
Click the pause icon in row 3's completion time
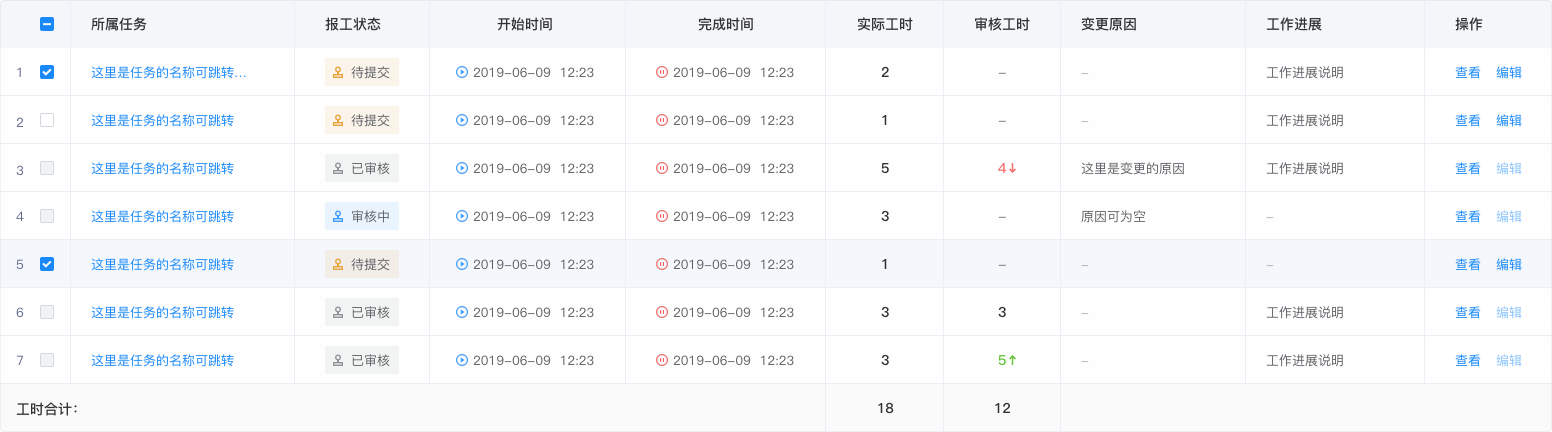[x=662, y=168]
